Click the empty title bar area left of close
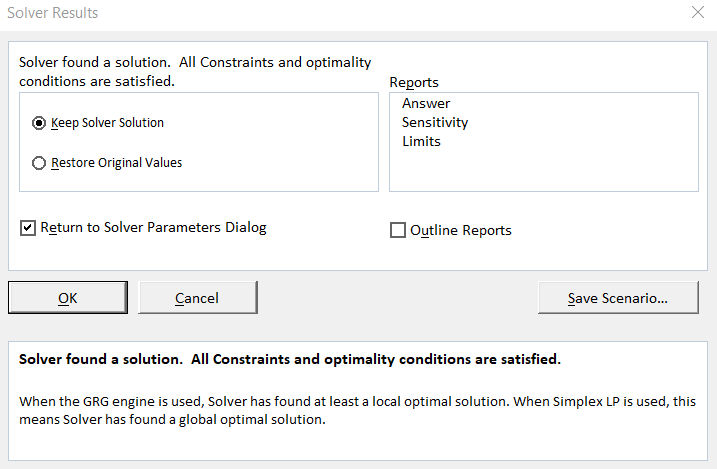 [400, 14]
